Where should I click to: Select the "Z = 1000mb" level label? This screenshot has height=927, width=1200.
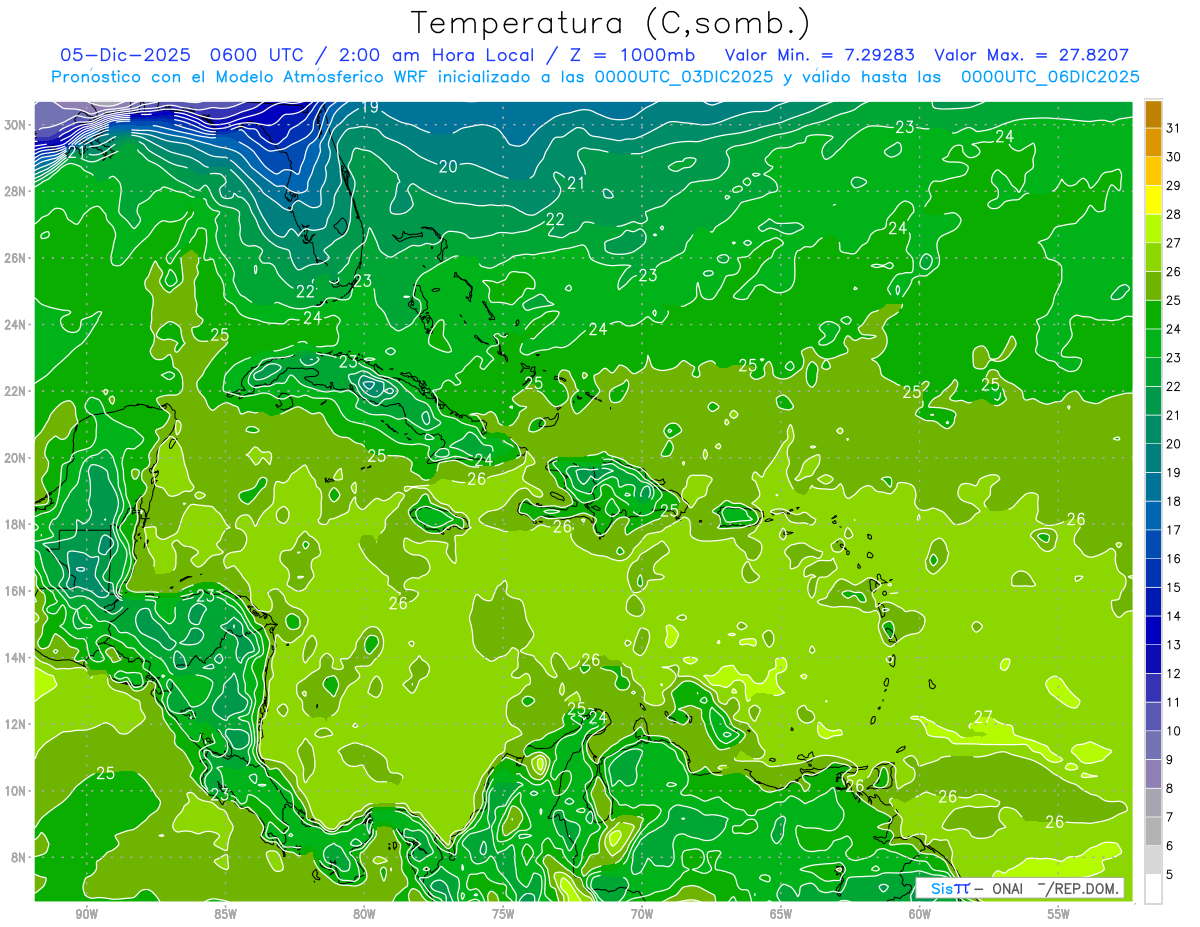click(x=634, y=56)
